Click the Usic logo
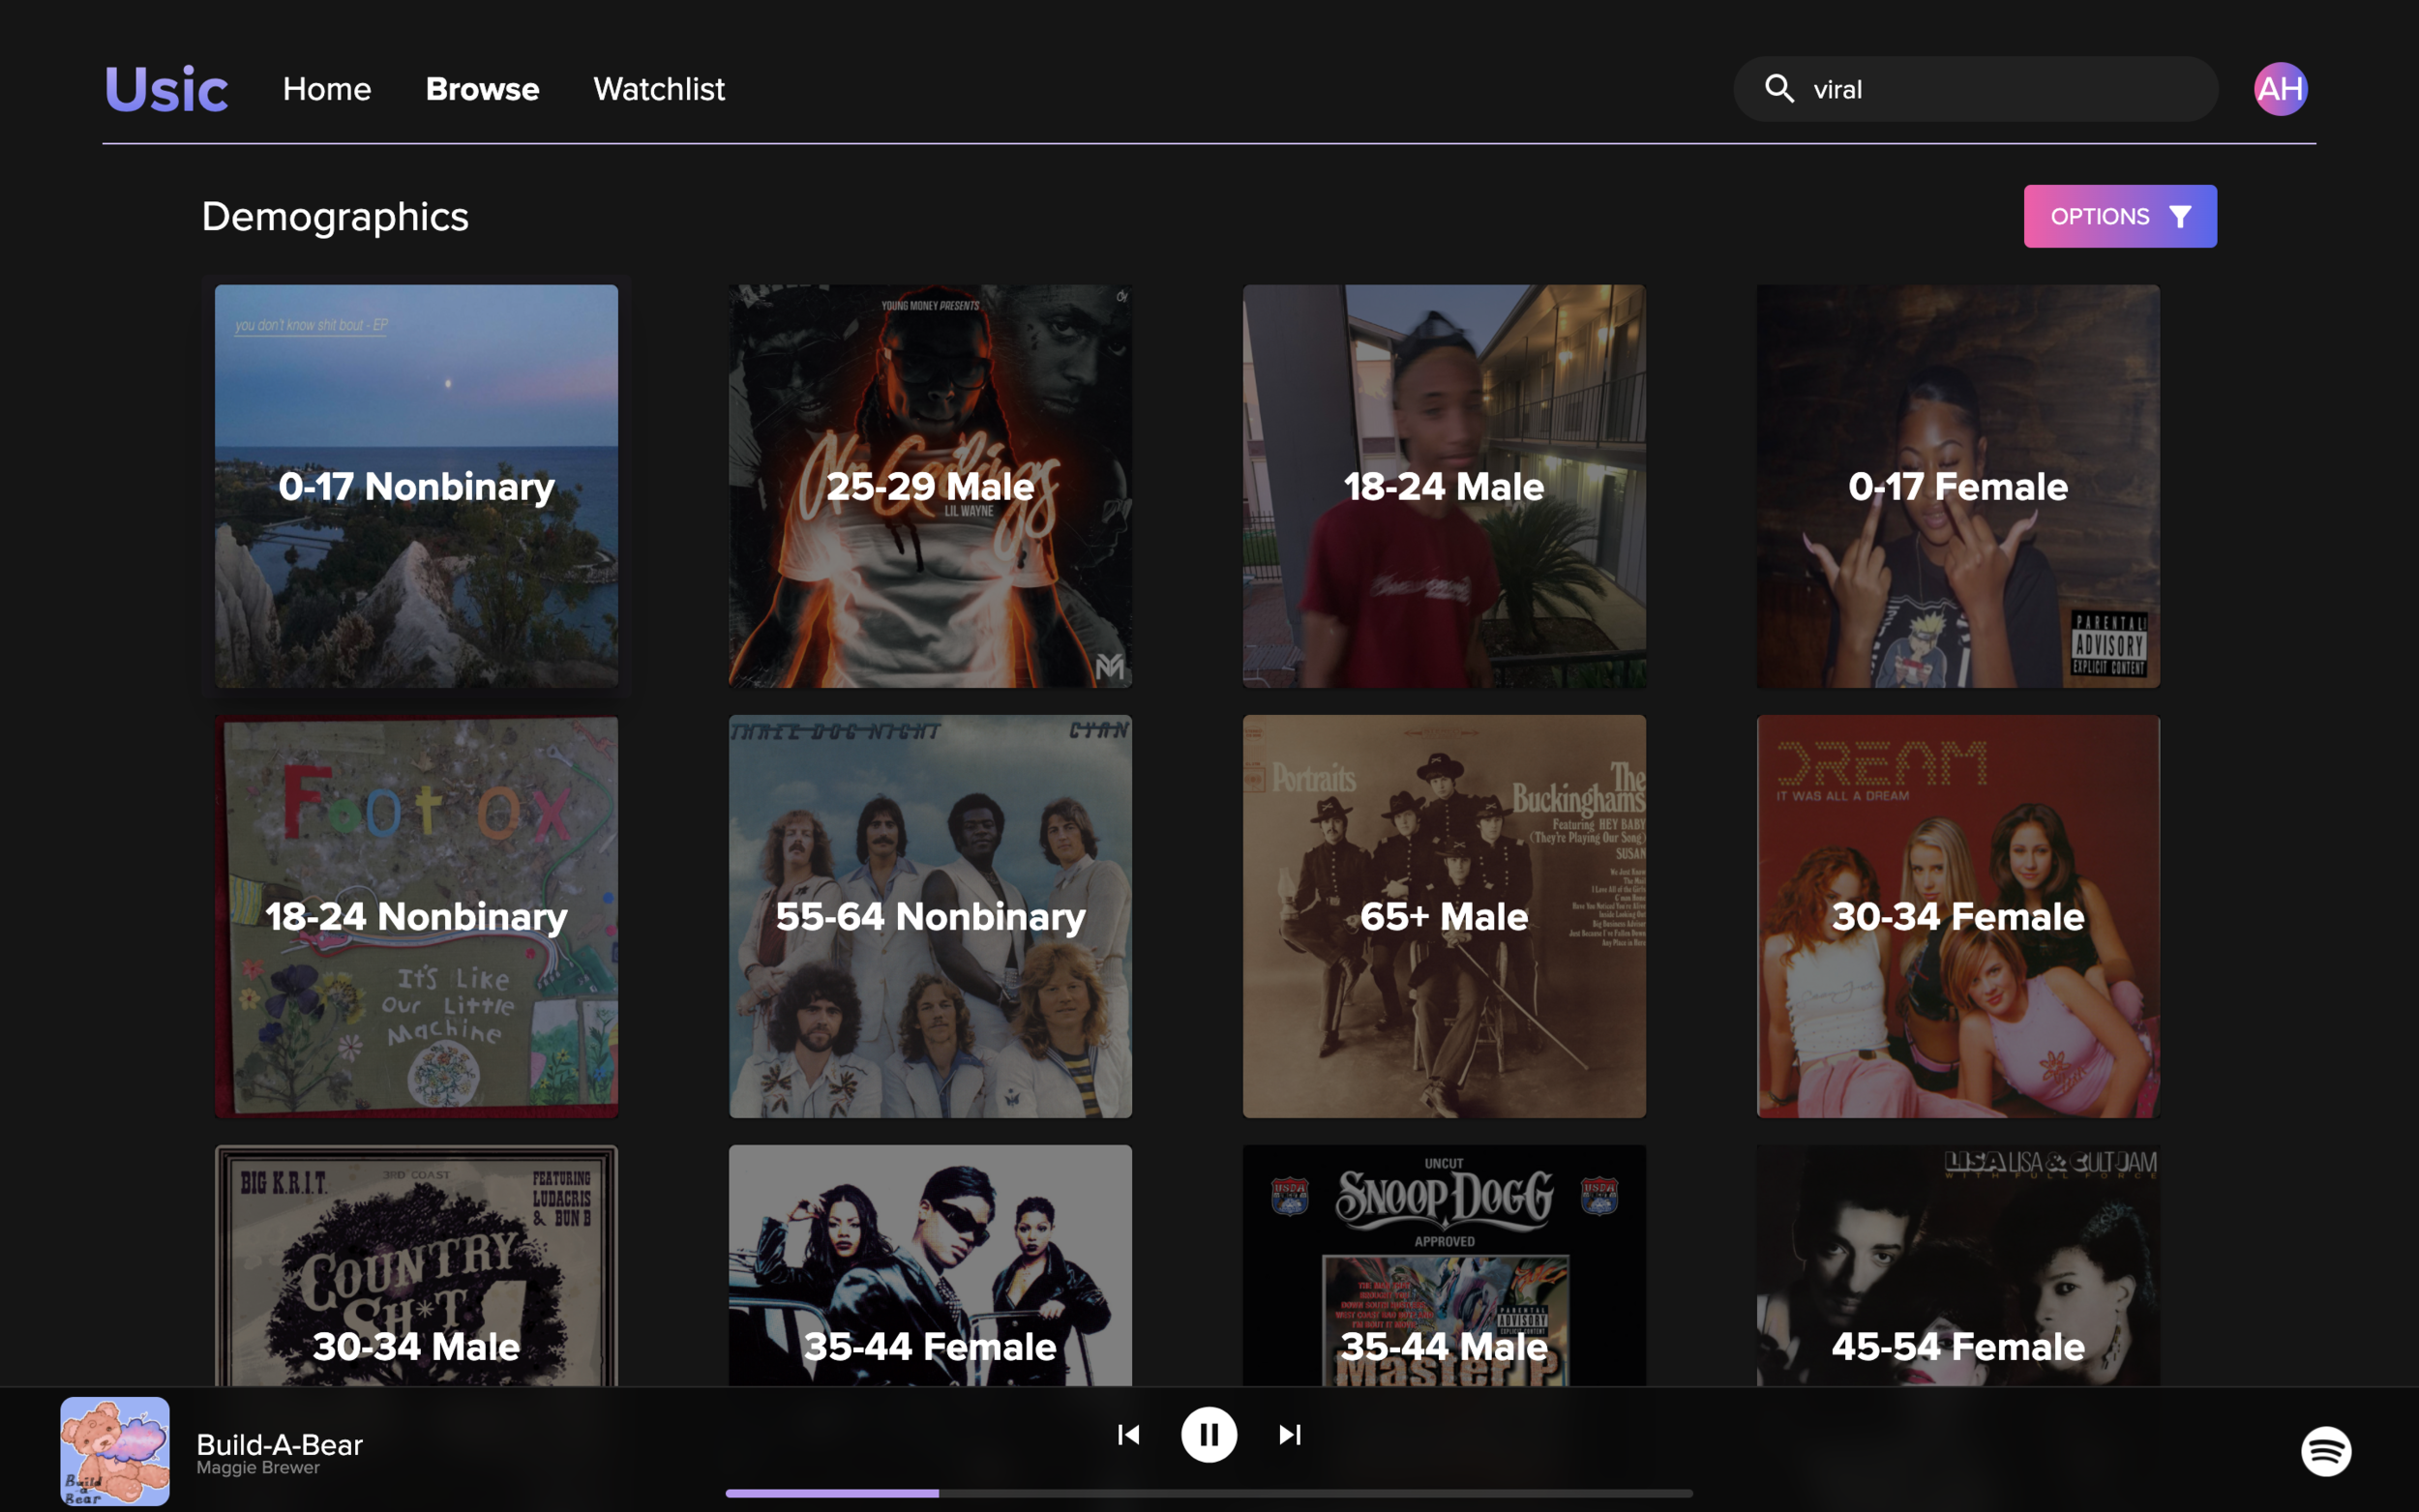The image size is (2419, 1512). (x=166, y=89)
